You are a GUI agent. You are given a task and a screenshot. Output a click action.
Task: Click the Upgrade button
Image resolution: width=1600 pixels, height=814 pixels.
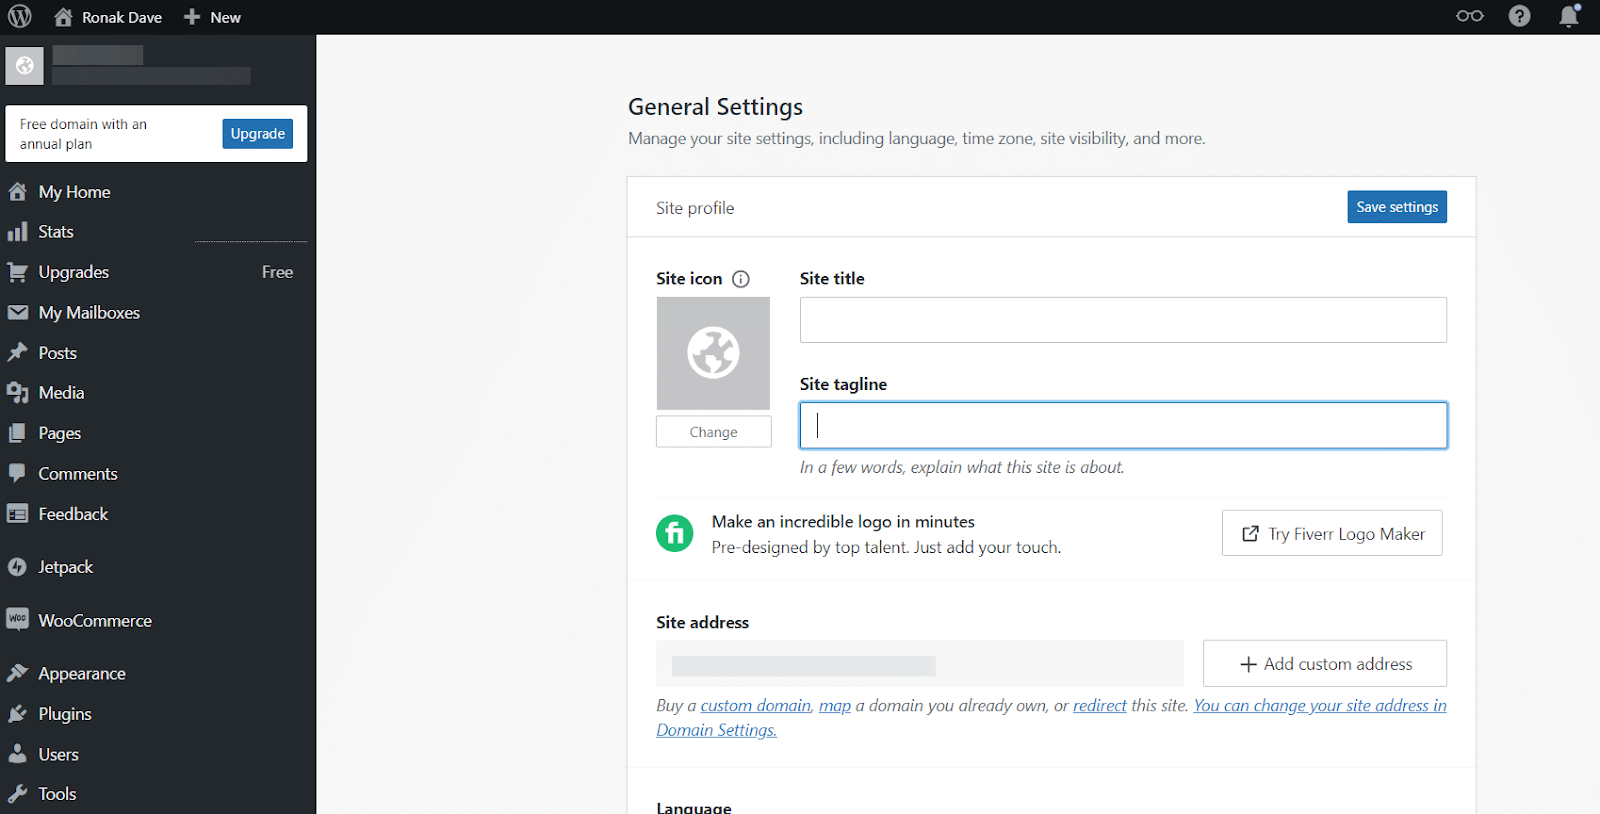(x=258, y=133)
